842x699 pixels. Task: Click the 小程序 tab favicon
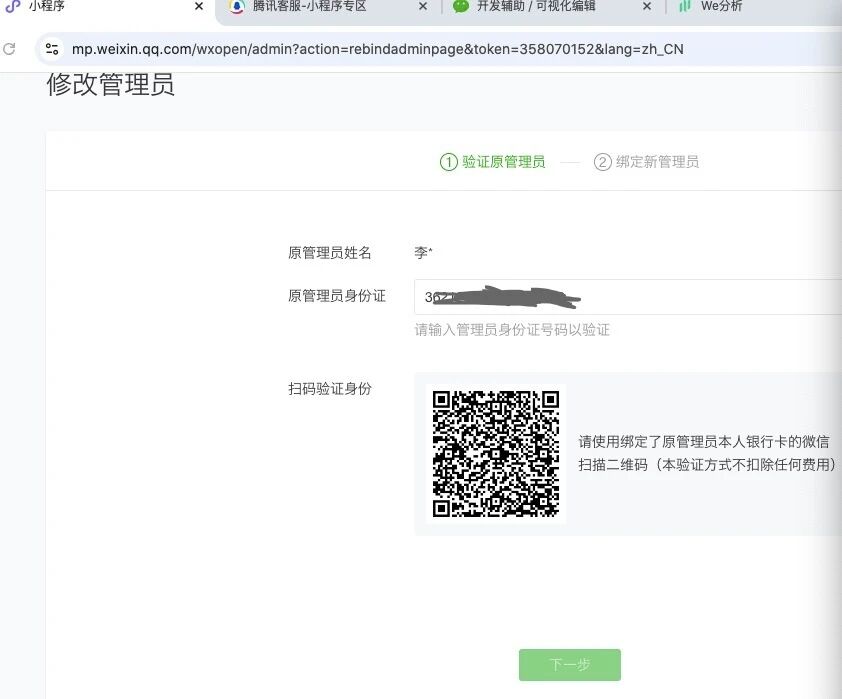[13, 6]
